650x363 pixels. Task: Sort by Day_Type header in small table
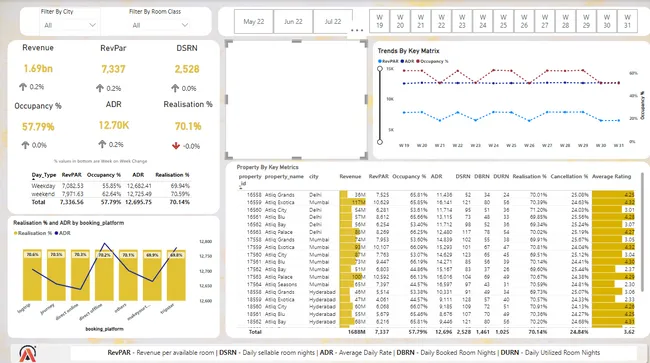coord(44,175)
